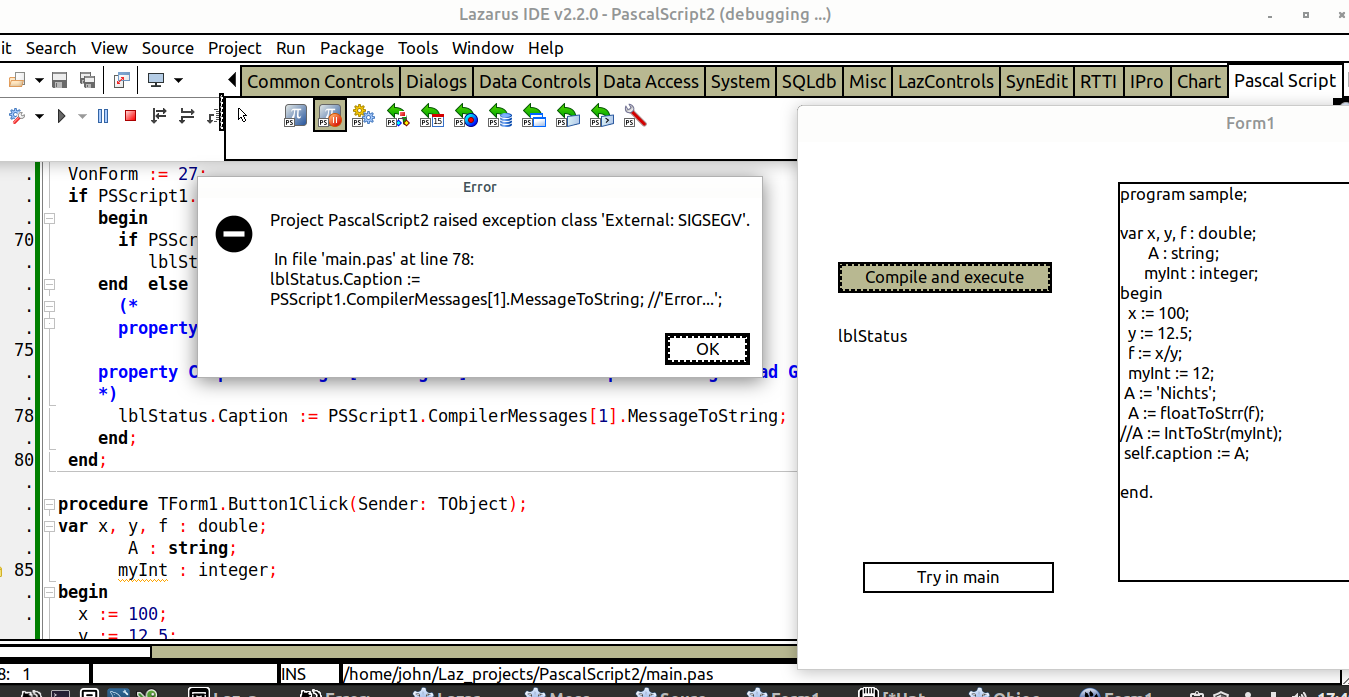Click OK in the Error dialog
1349x697 pixels.
pyautogui.click(x=707, y=349)
